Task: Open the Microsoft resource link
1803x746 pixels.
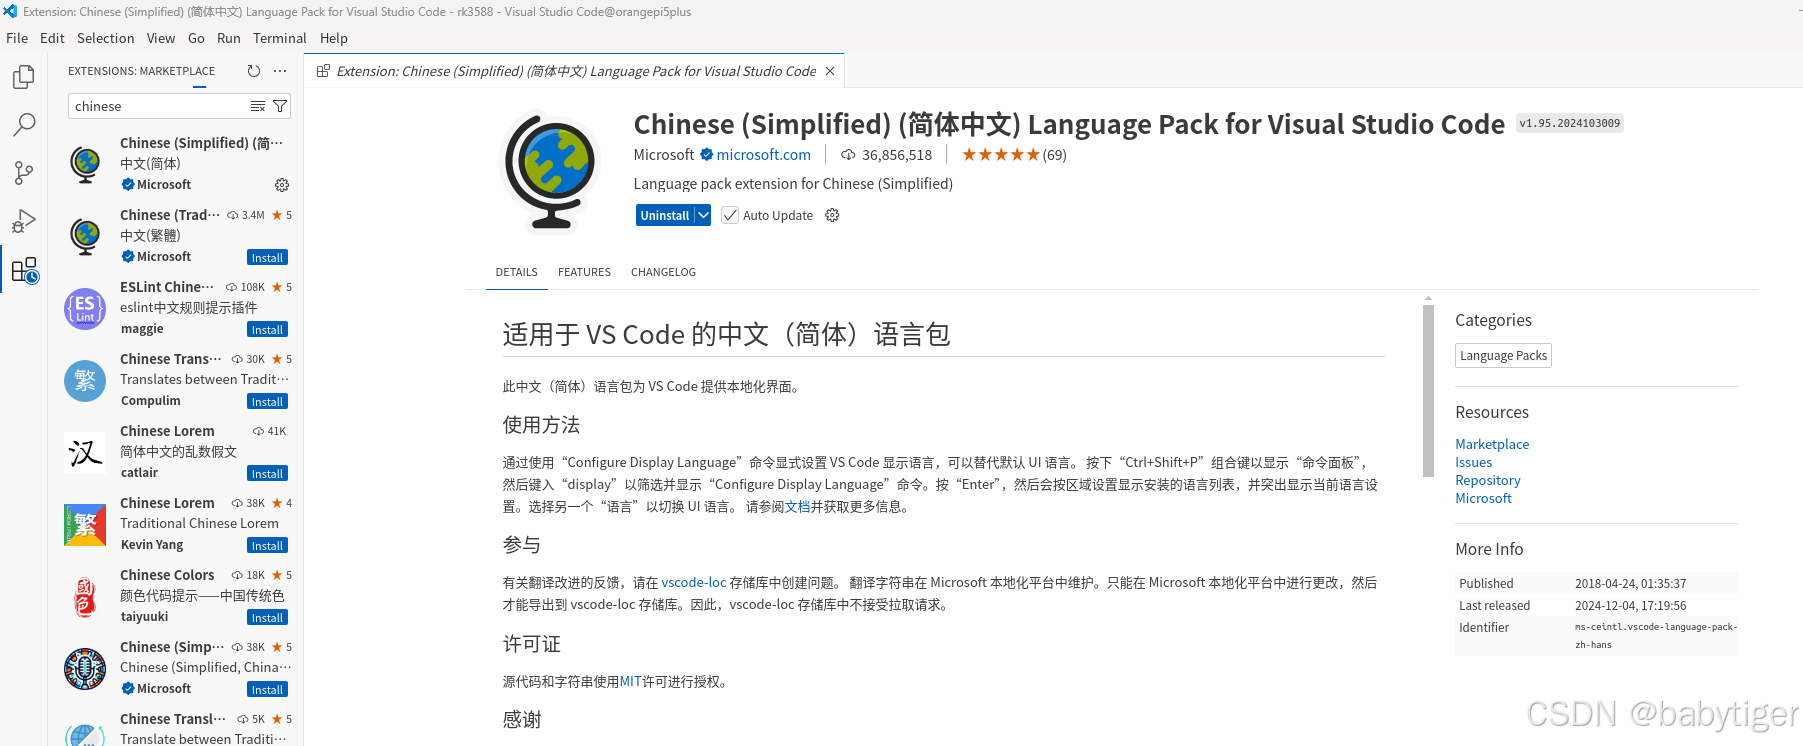Action: pos(1483,498)
